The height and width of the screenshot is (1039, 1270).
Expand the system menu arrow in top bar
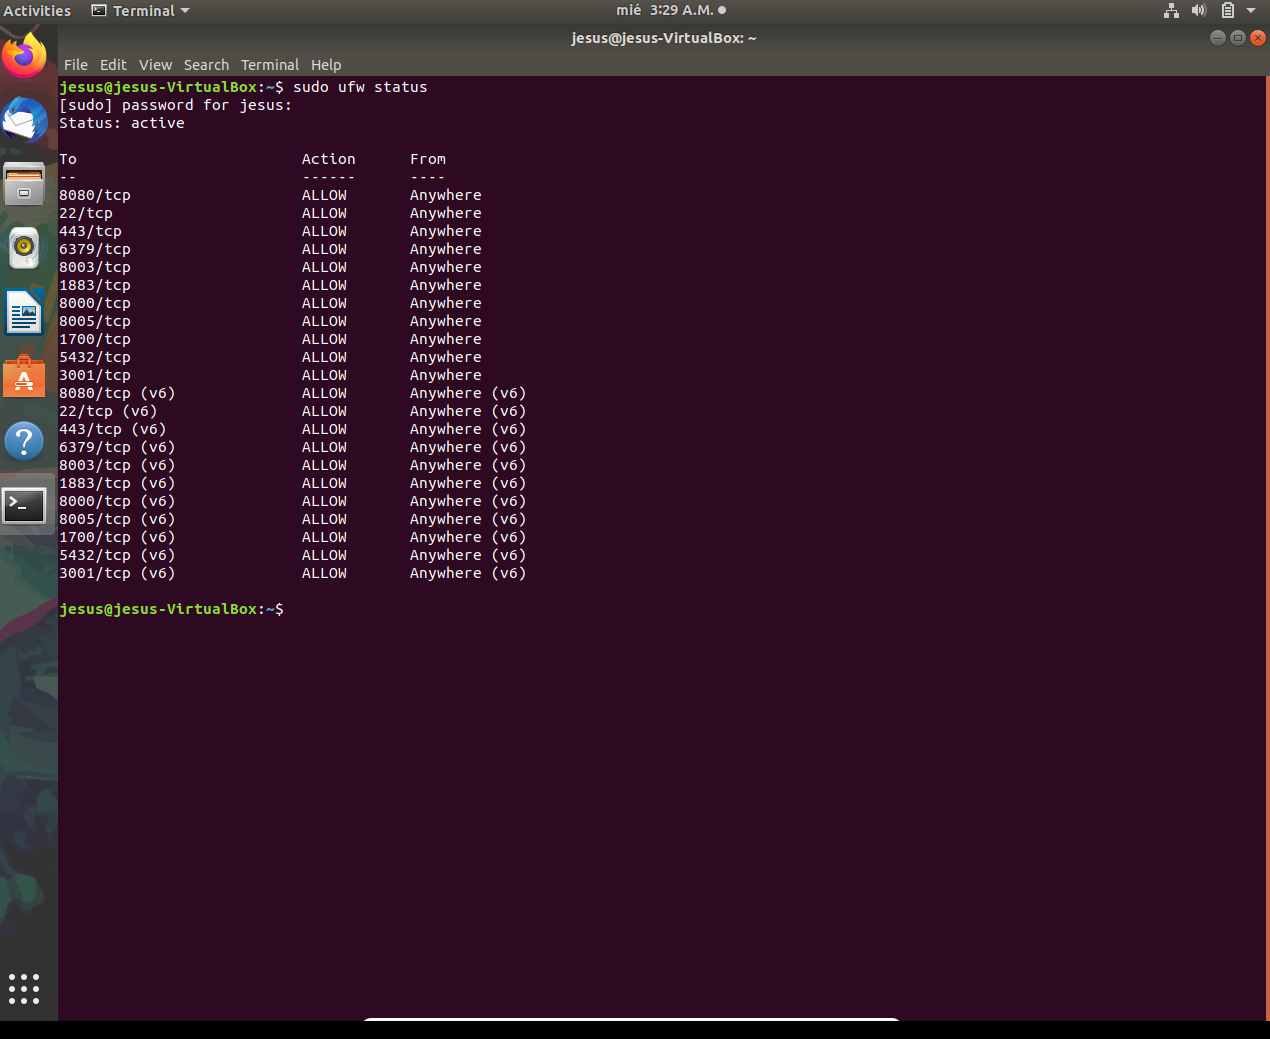[x=1250, y=11]
